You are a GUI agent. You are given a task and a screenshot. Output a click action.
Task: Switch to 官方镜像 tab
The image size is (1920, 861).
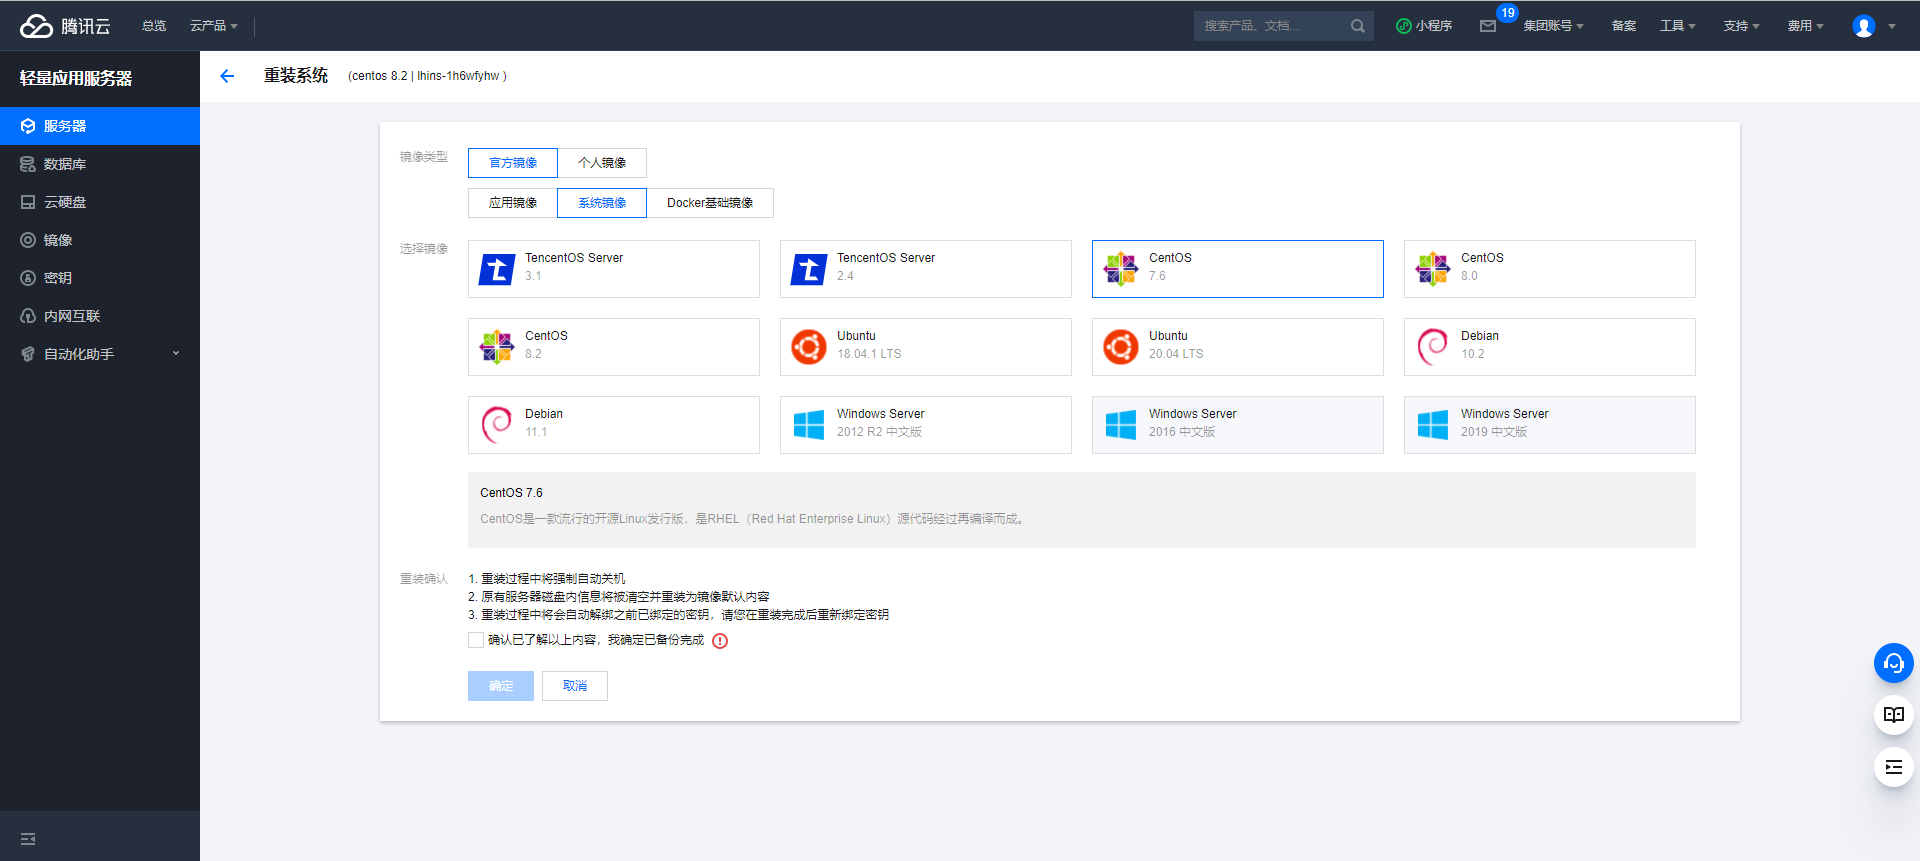click(x=513, y=163)
